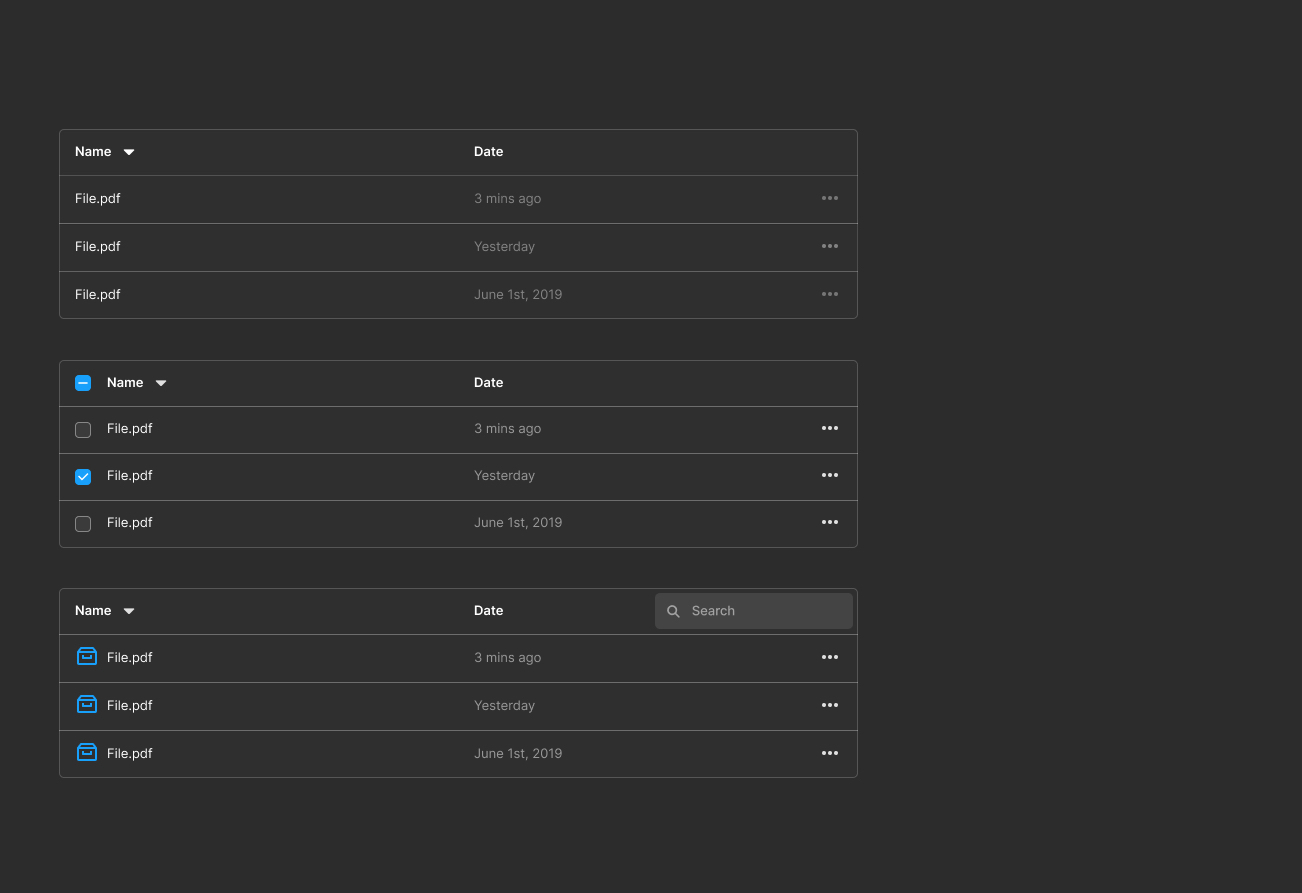Open more options for 'Yesterday' row in plain table
The image size is (1302, 893).
[x=830, y=246]
